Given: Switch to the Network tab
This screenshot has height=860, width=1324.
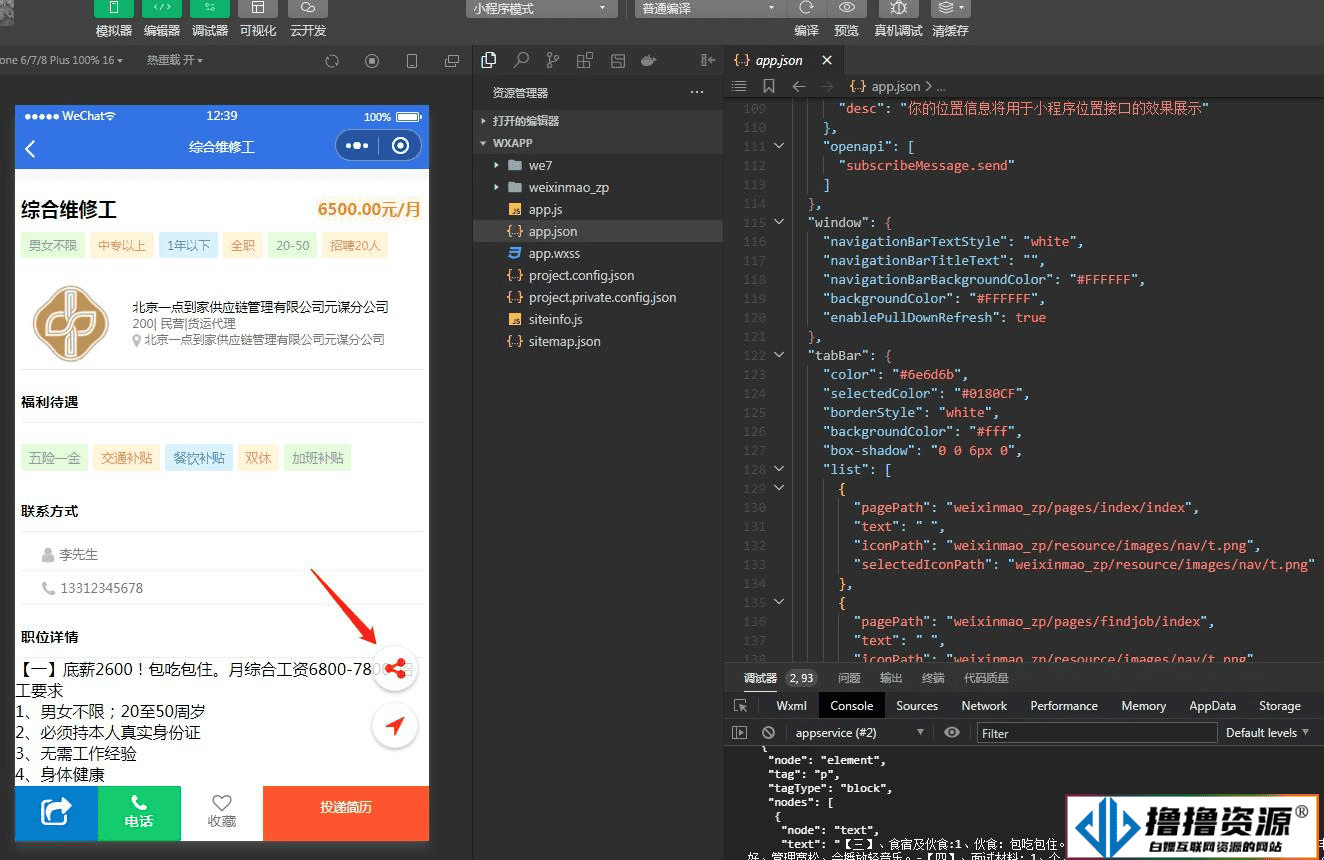Looking at the screenshot, I should [984, 705].
